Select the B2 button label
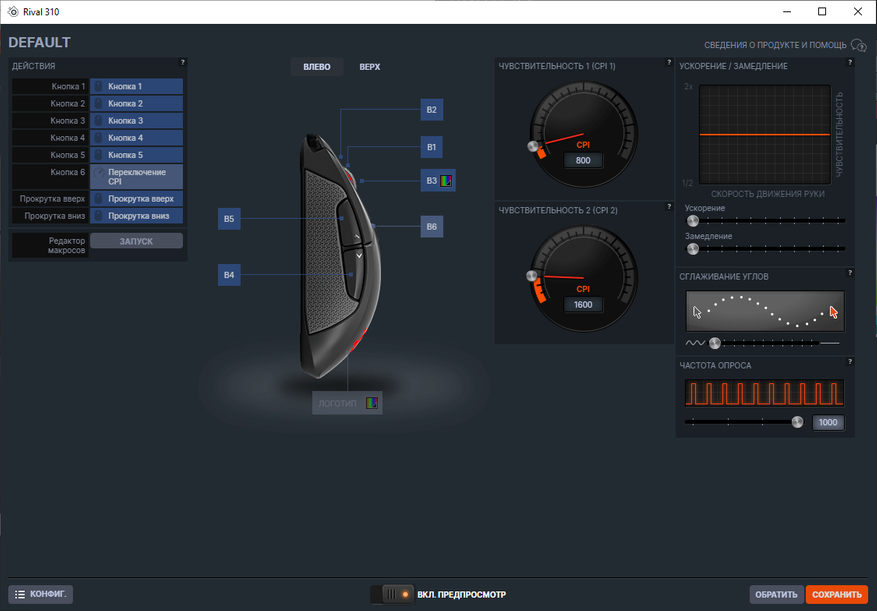The height and width of the screenshot is (611, 877). [x=432, y=110]
